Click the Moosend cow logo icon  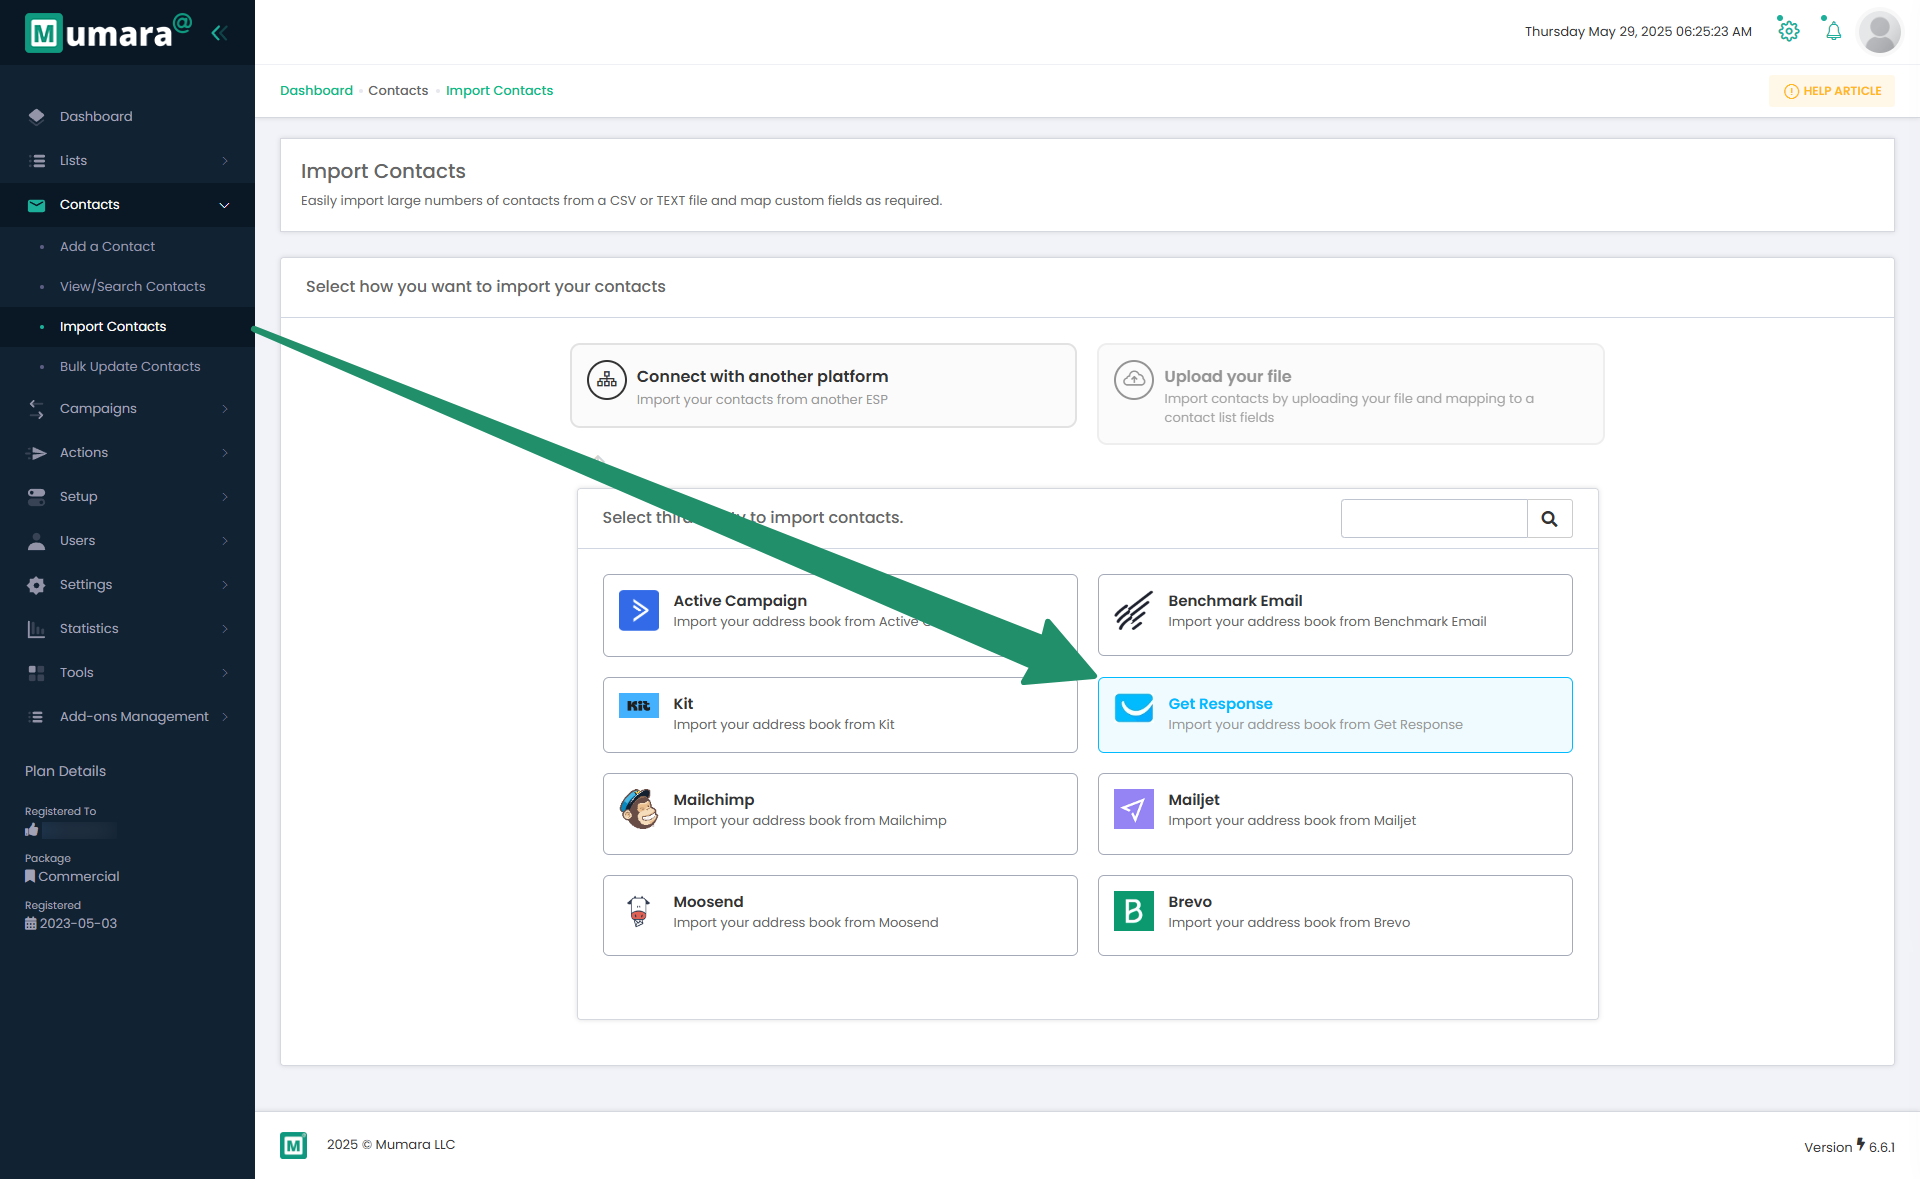[638, 911]
